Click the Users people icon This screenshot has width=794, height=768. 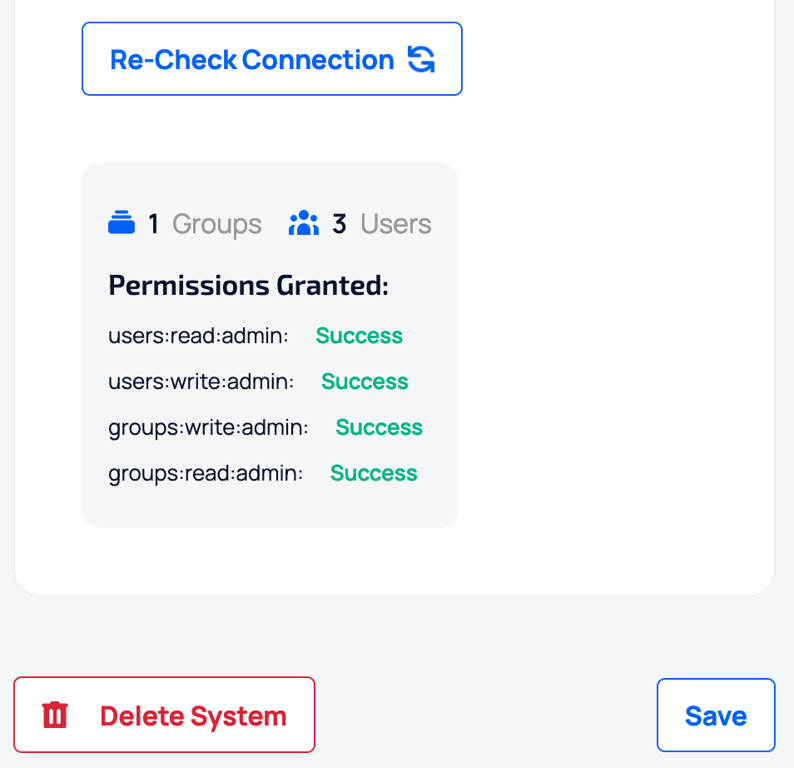(304, 223)
